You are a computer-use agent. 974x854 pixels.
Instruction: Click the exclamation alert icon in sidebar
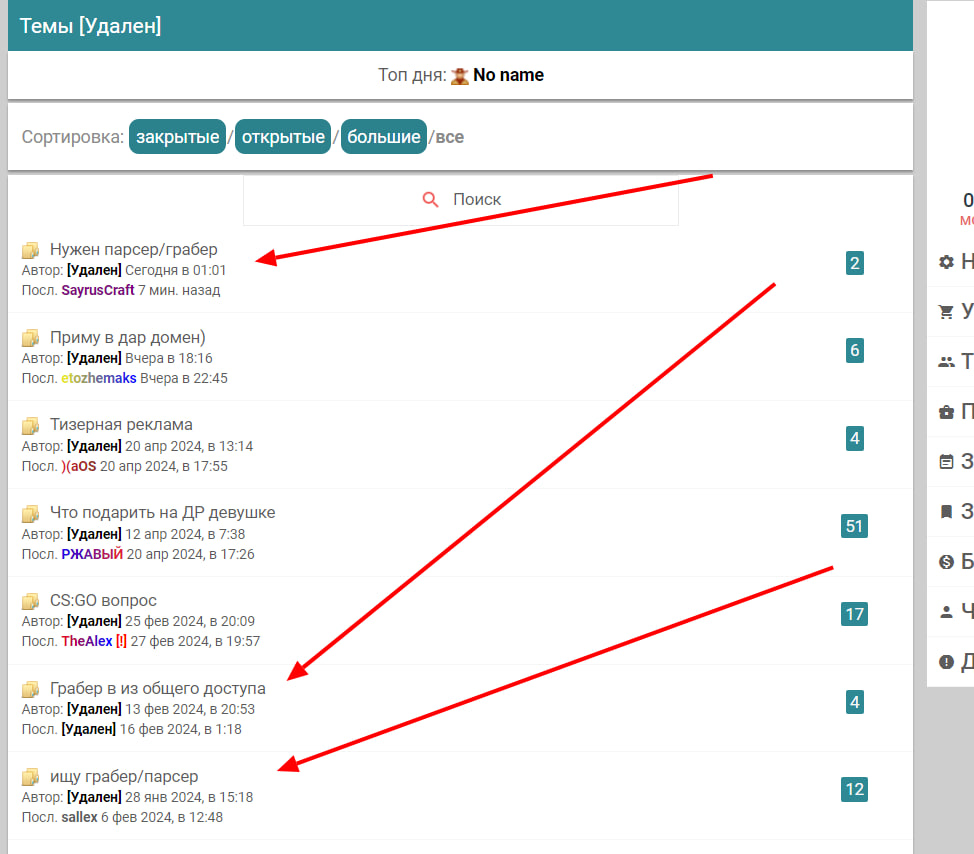(x=946, y=661)
